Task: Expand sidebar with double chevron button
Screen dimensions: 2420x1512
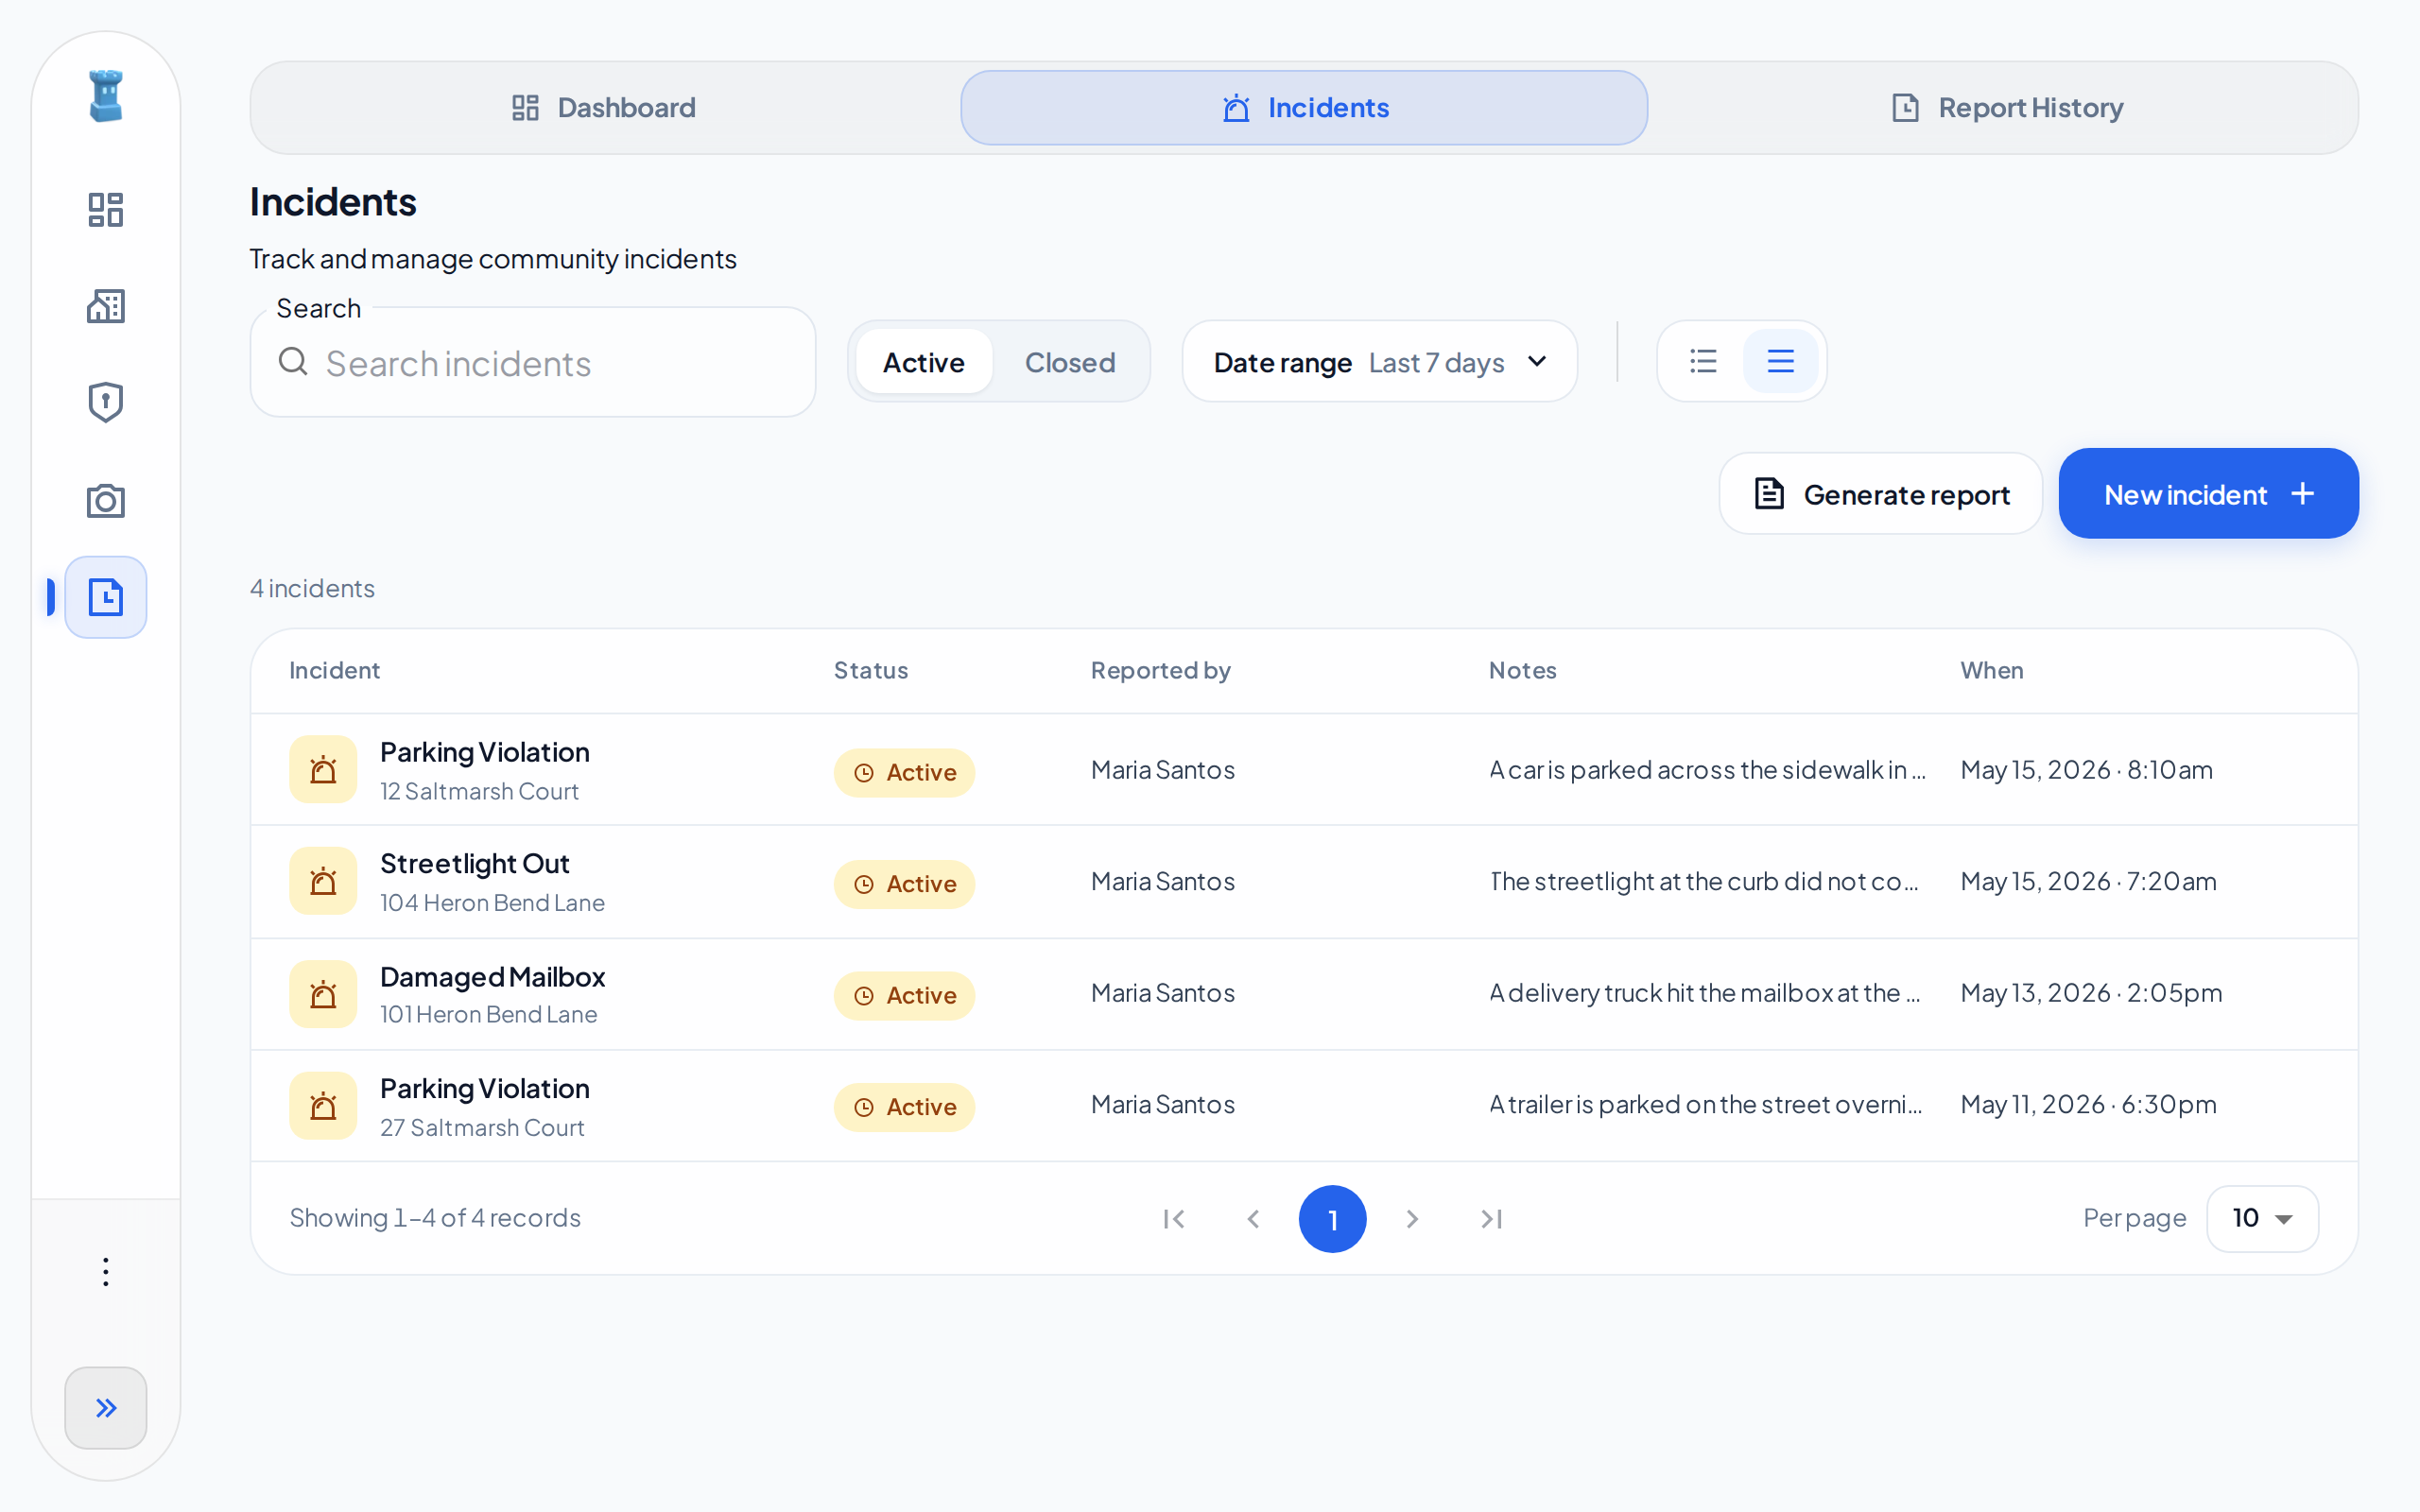Action: 105,1407
